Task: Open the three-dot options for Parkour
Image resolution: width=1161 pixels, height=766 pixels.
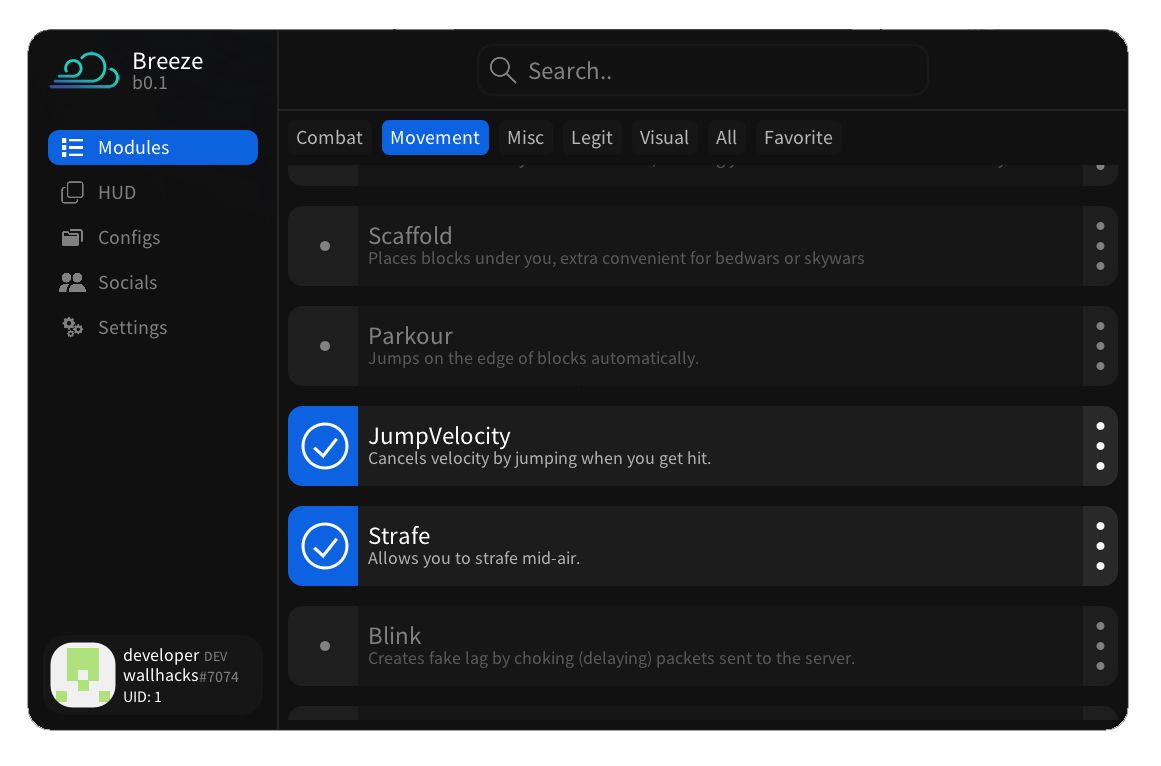Action: [x=1100, y=346]
